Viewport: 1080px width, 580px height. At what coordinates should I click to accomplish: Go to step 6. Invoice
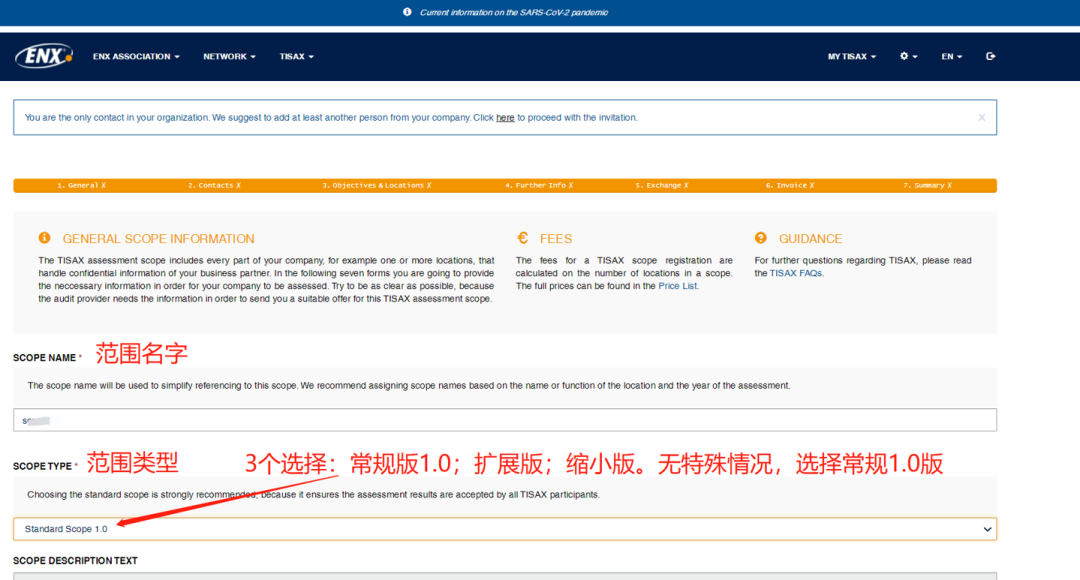pyautogui.click(x=789, y=185)
